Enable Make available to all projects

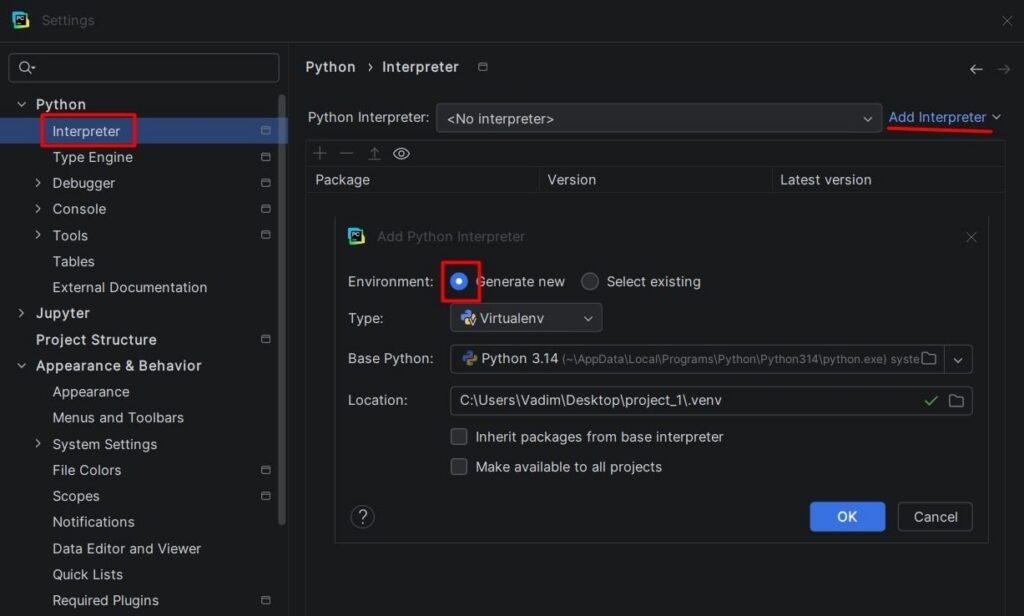tap(459, 466)
